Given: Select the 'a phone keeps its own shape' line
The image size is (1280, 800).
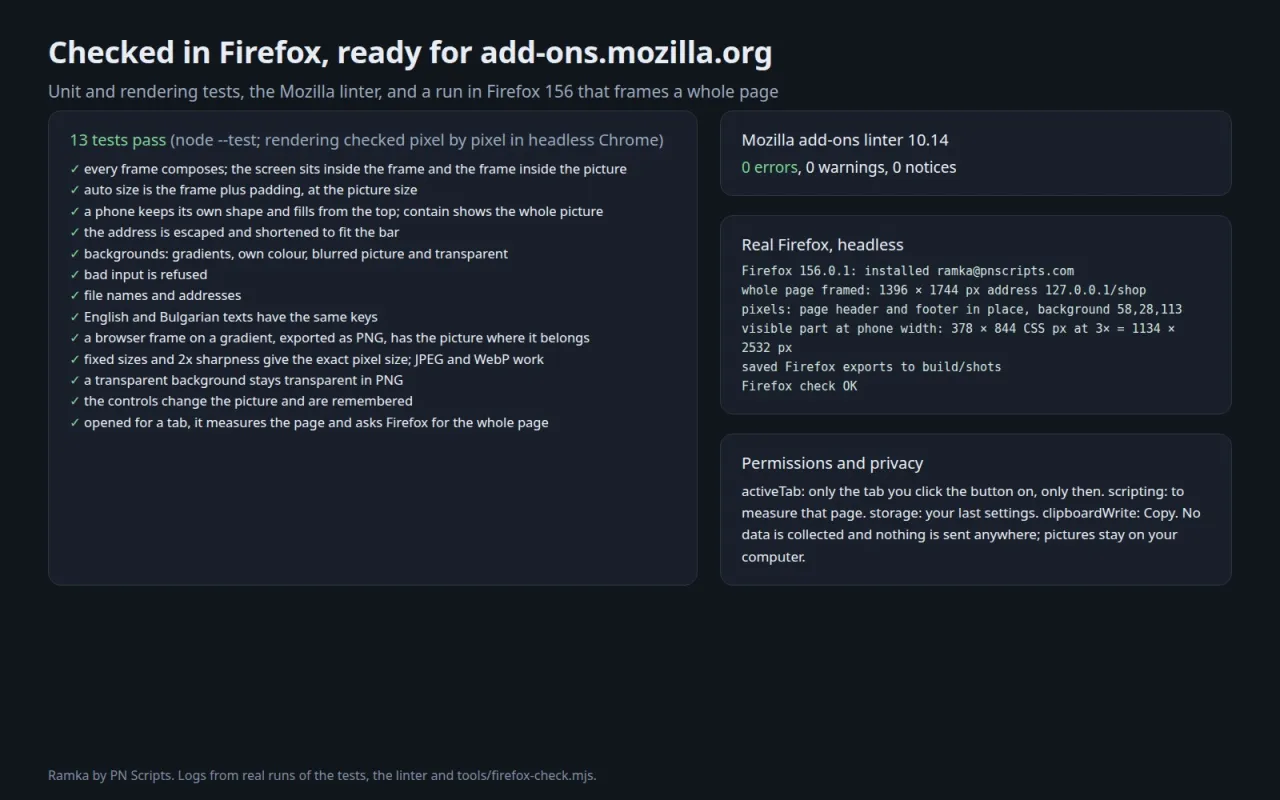Looking at the screenshot, I should point(337,211).
